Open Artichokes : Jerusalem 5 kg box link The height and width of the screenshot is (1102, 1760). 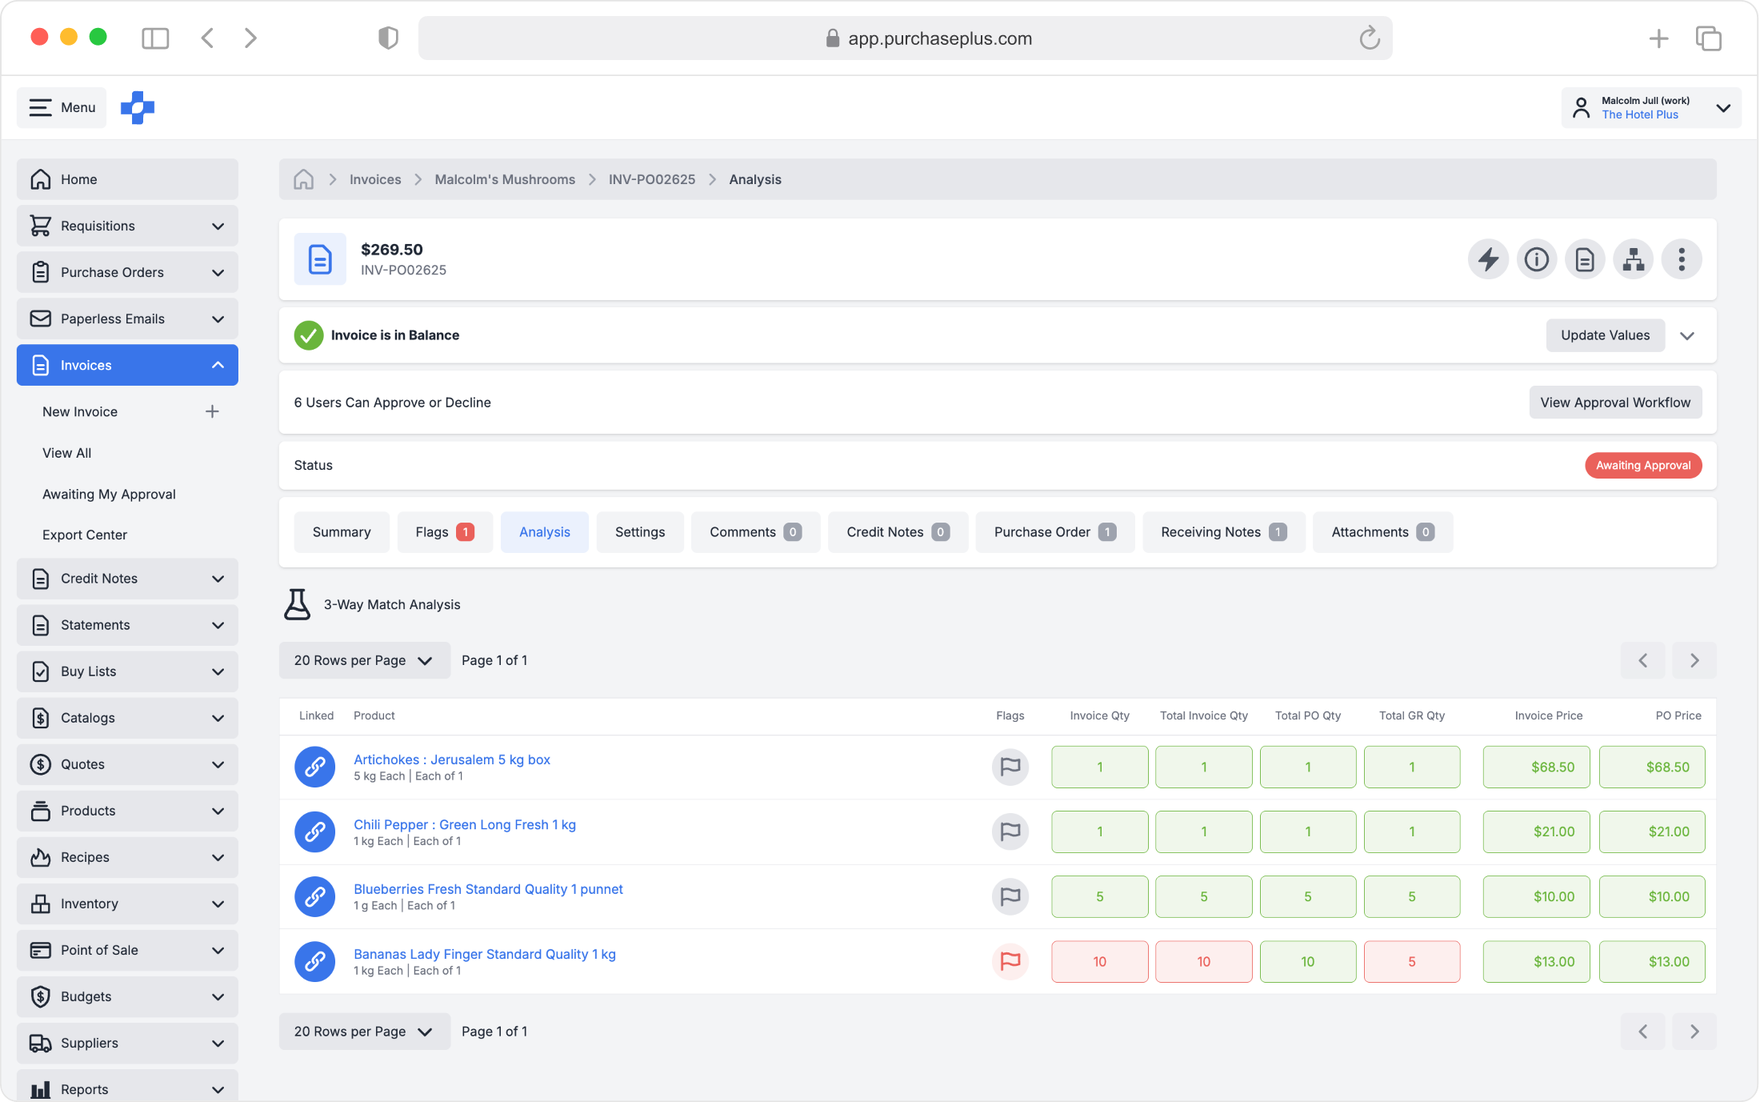[x=452, y=760]
